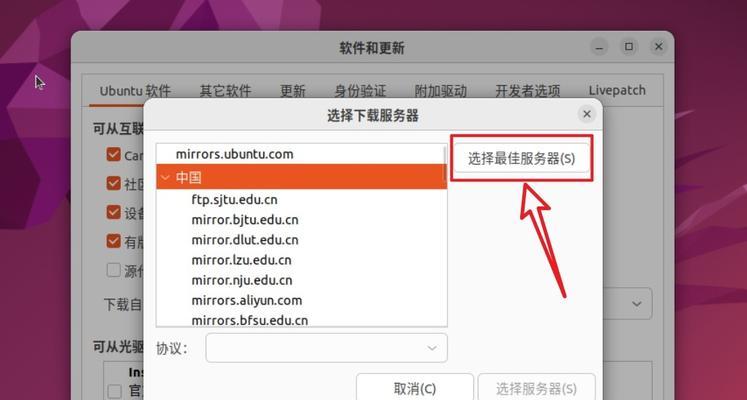This screenshot has height=400, width=747.
Task: Maximize the 软件和更新 window
Action: point(629,47)
